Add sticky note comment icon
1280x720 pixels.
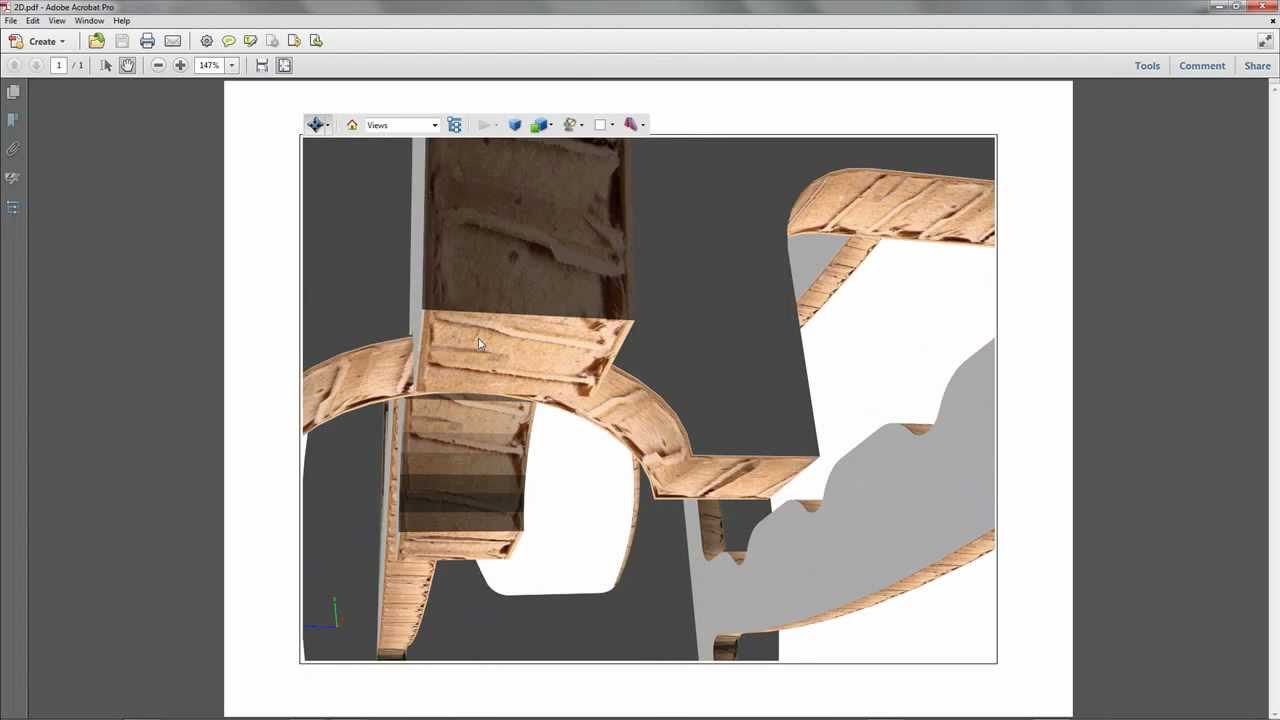229,41
